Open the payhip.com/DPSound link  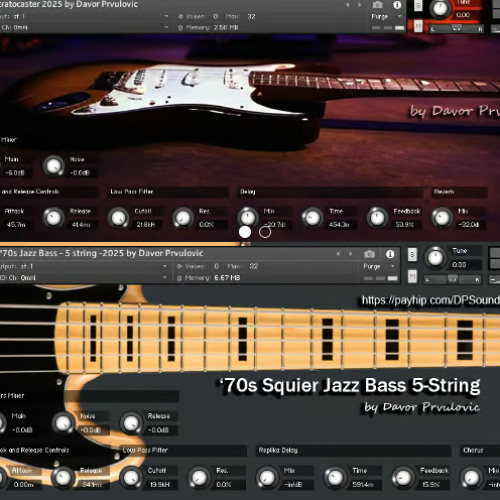click(x=431, y=300)
